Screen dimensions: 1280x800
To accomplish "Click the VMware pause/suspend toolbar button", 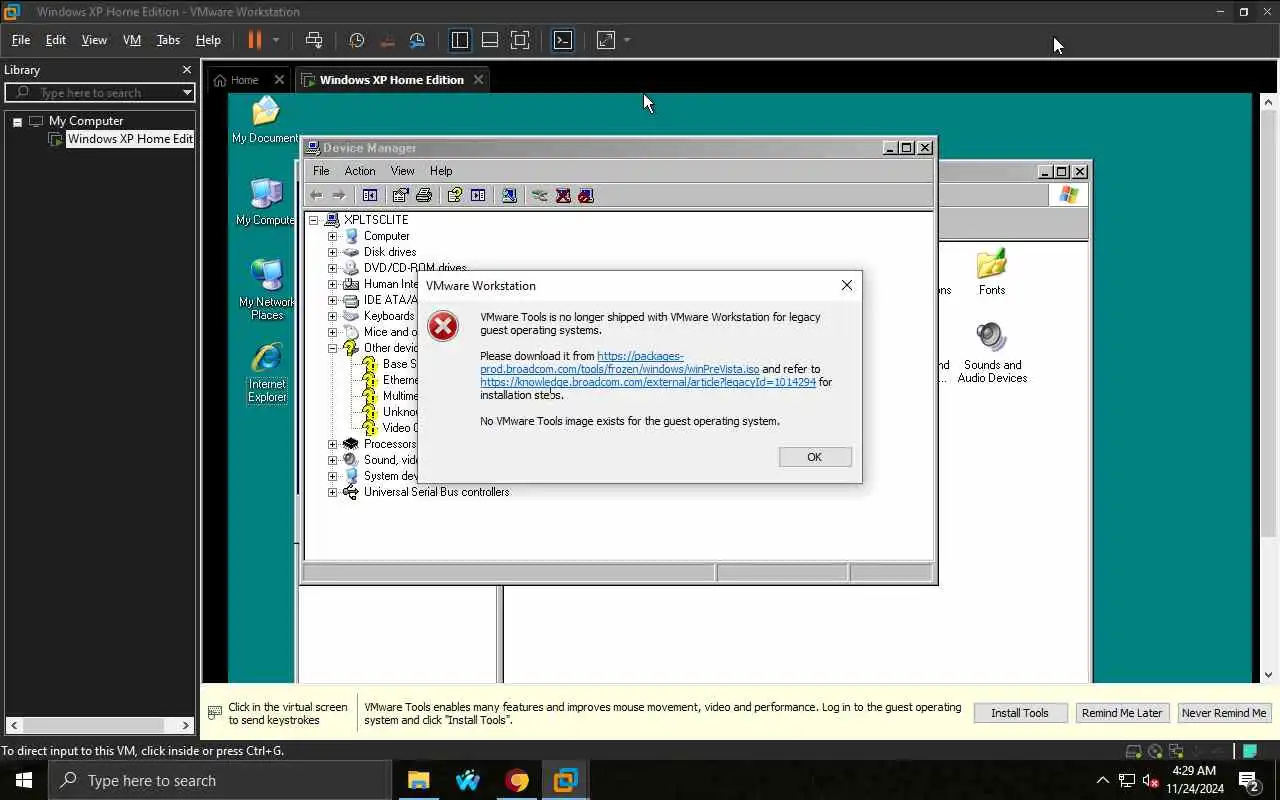I will pyautogui.click(x=254, y=40).
